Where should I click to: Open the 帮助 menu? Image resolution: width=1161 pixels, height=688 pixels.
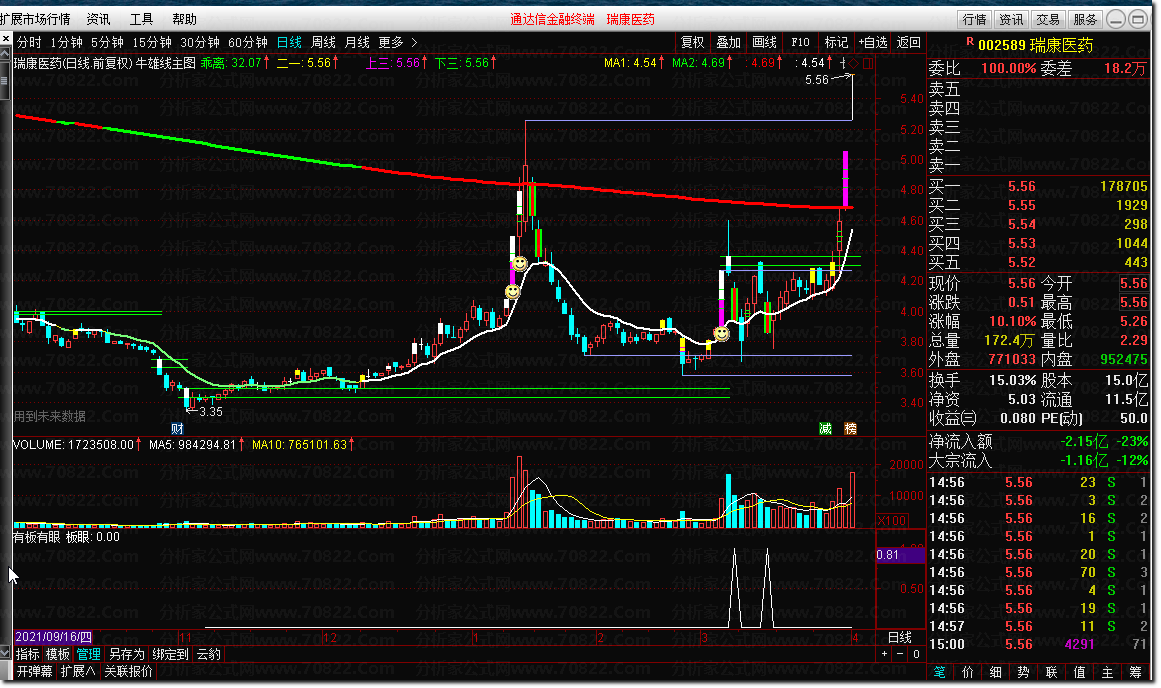[184, 19]
